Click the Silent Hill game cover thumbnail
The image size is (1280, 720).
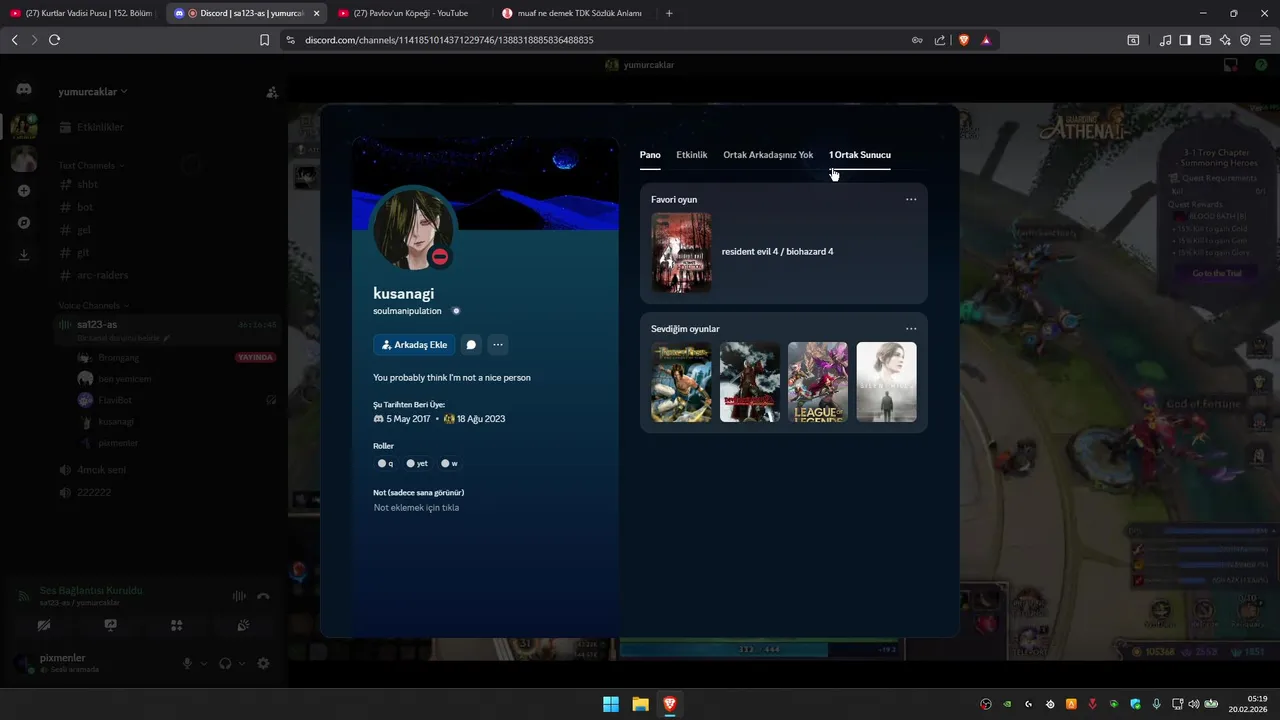tap(886, 382)
